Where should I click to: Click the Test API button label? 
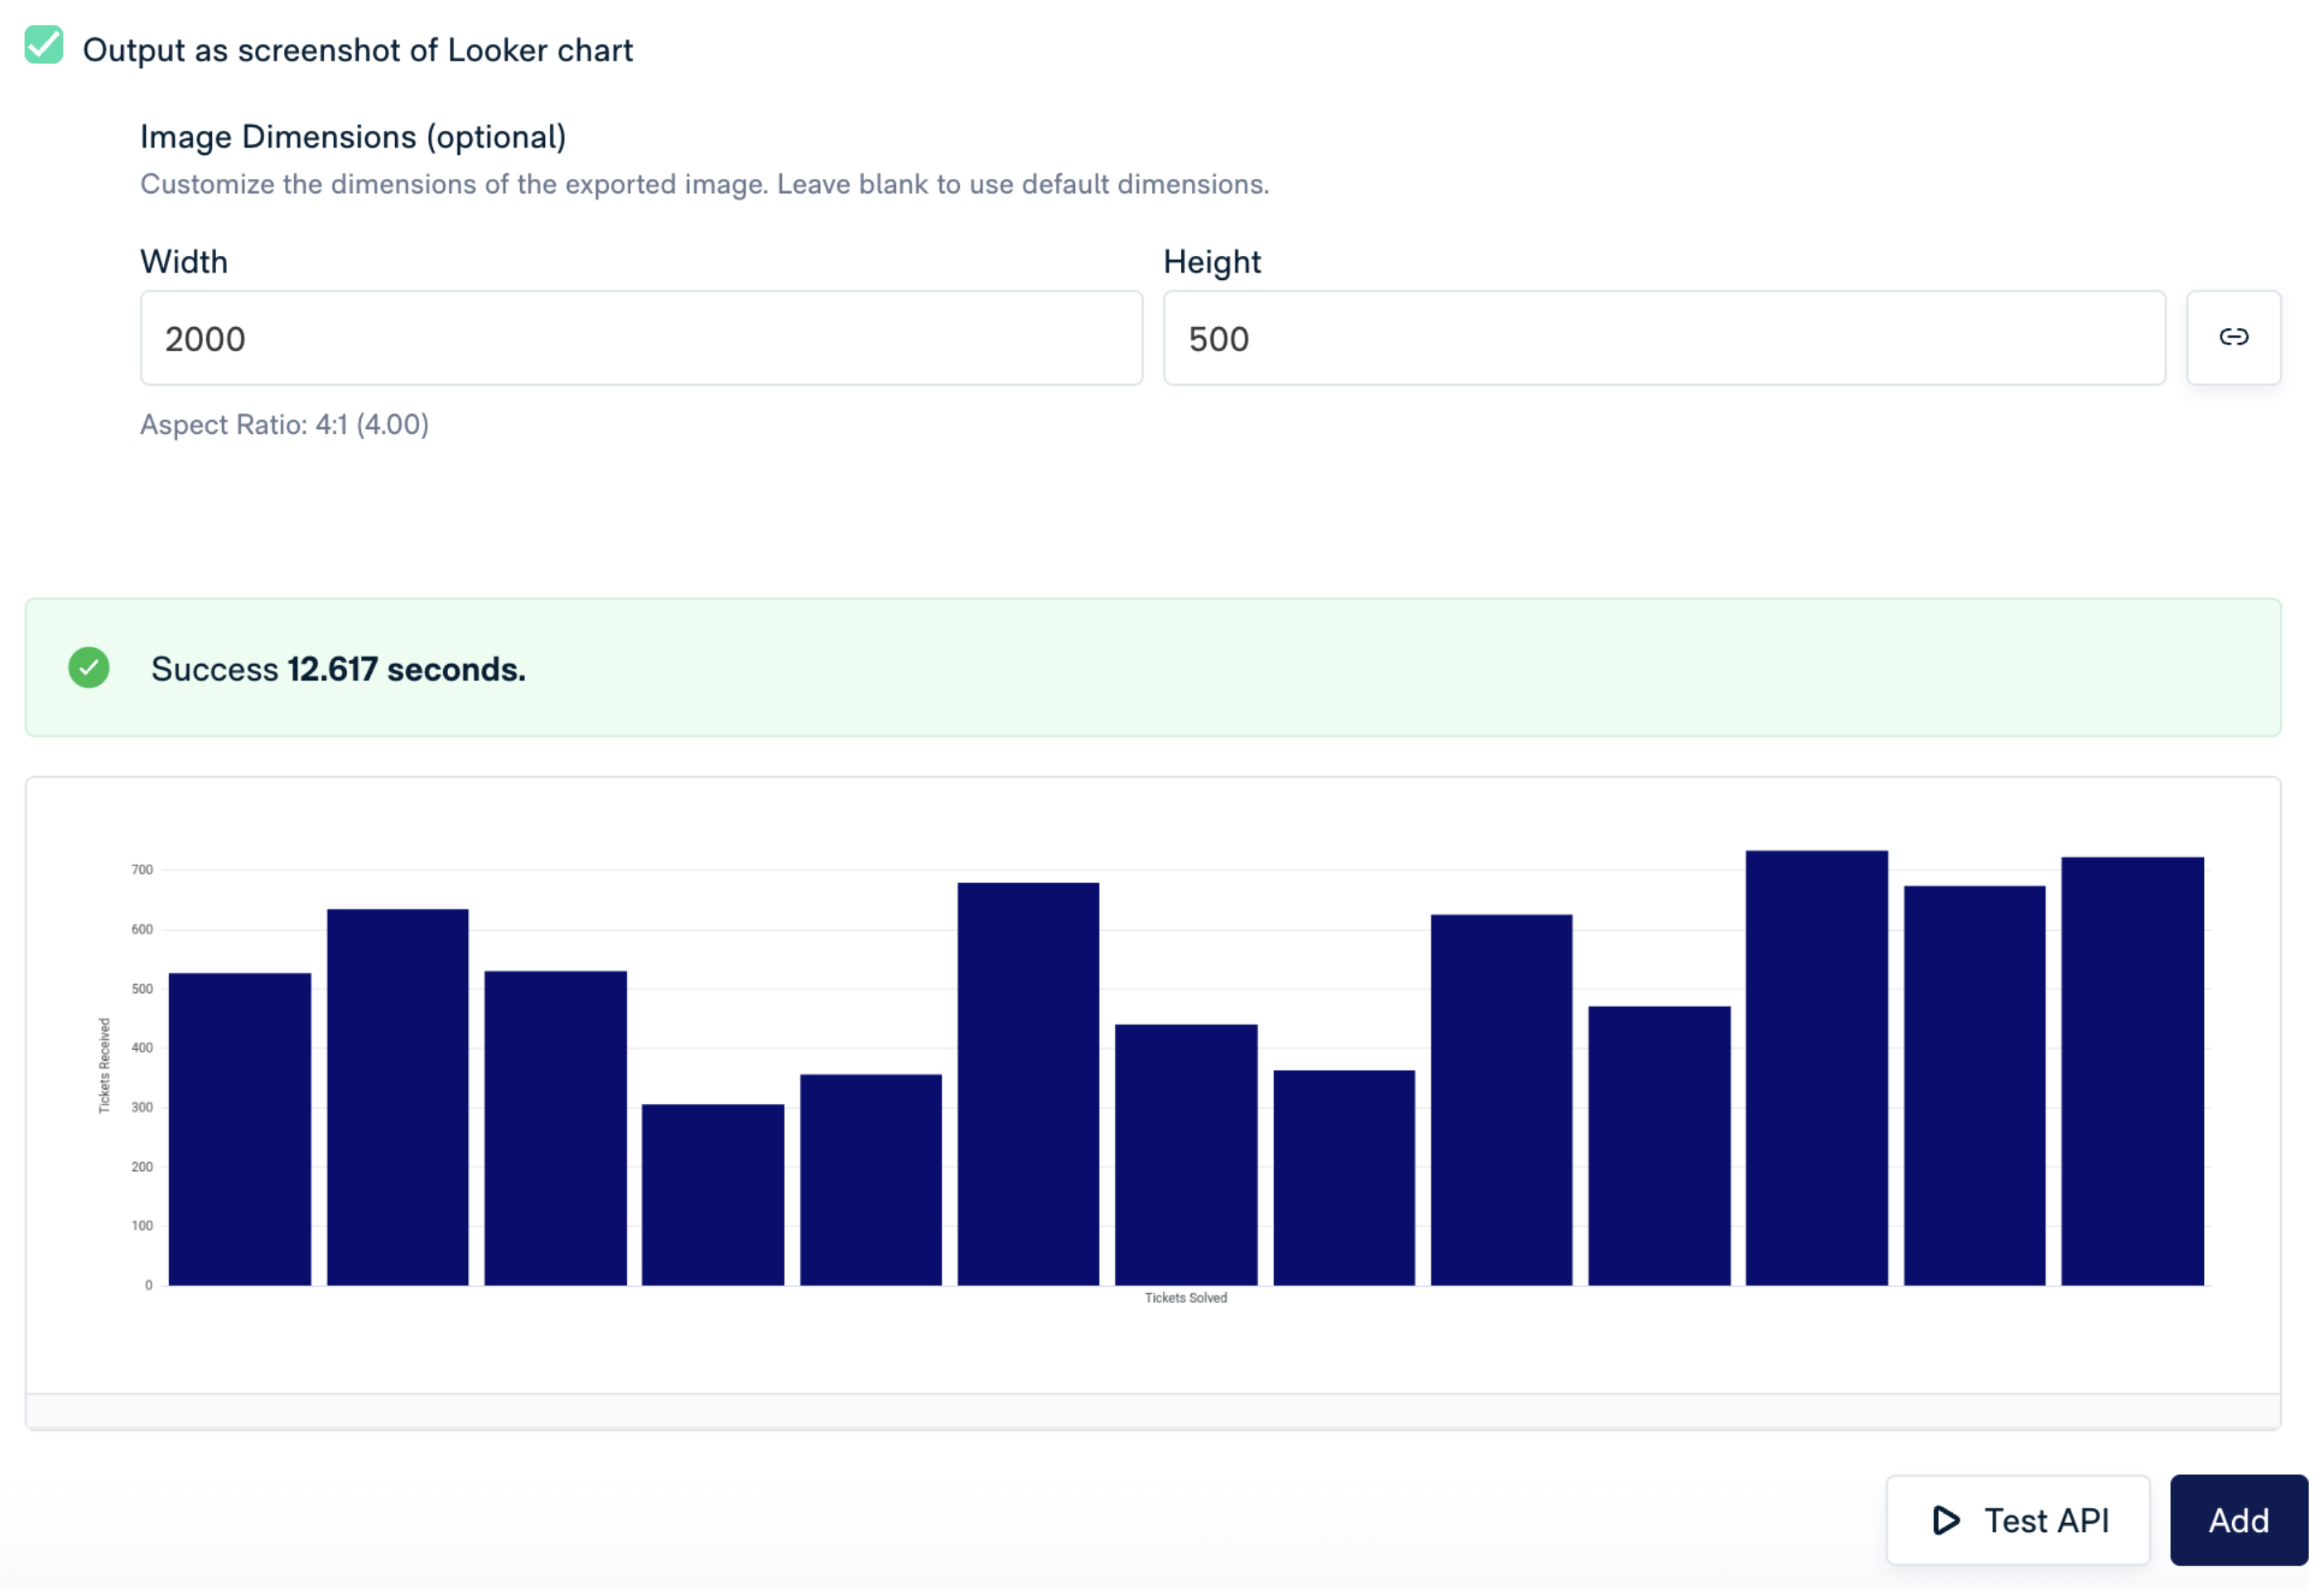(x=2046, y=1521)
